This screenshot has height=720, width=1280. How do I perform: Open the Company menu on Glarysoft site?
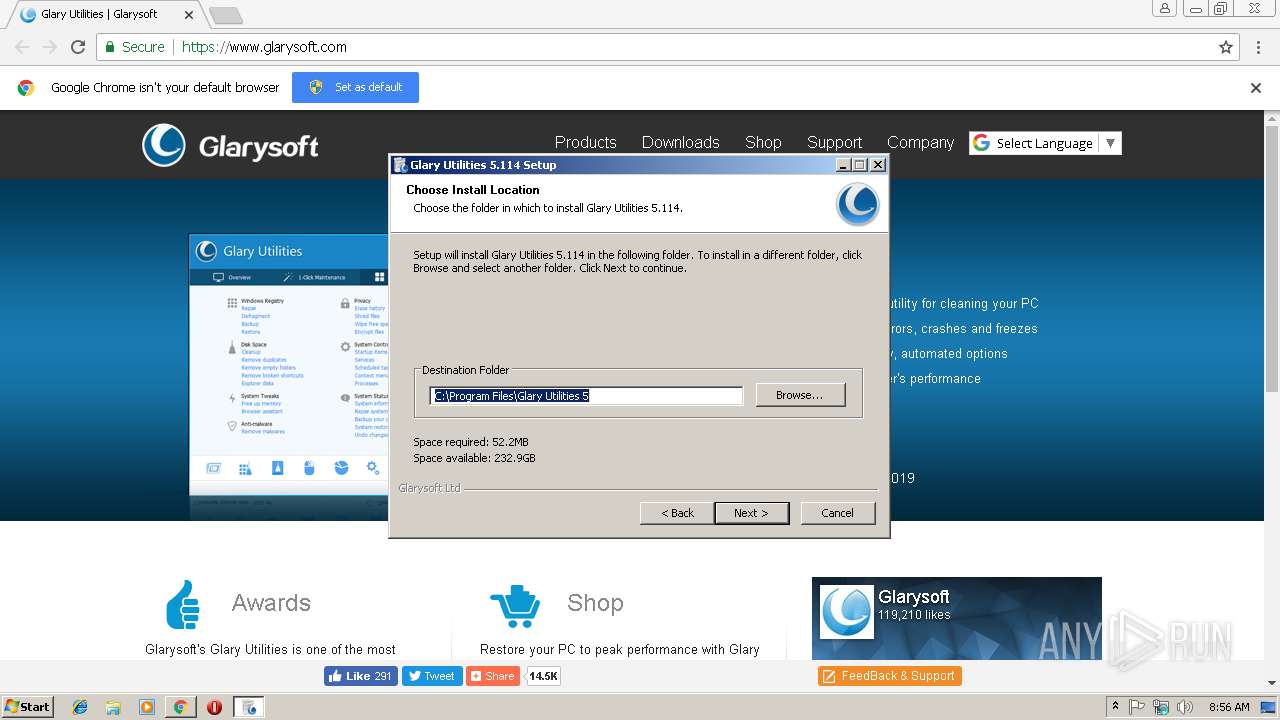click(x=920, y=142)
